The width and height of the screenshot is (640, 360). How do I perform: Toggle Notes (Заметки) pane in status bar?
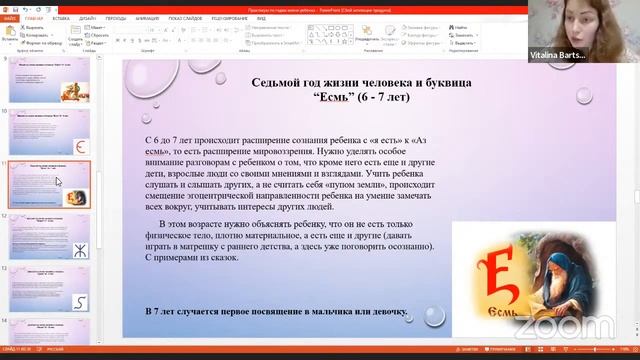[467, 350]
